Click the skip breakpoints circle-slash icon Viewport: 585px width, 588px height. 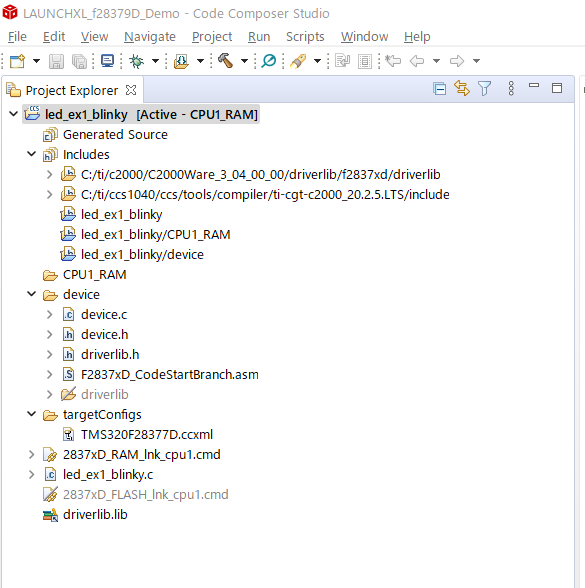click(269, 61)
